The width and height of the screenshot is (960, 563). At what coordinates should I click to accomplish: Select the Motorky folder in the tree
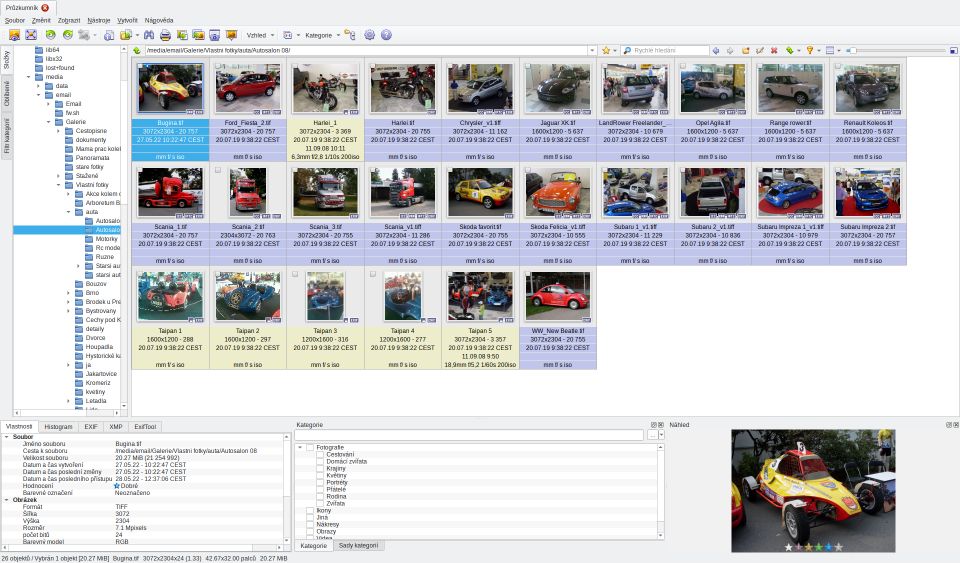coord(106,239)
